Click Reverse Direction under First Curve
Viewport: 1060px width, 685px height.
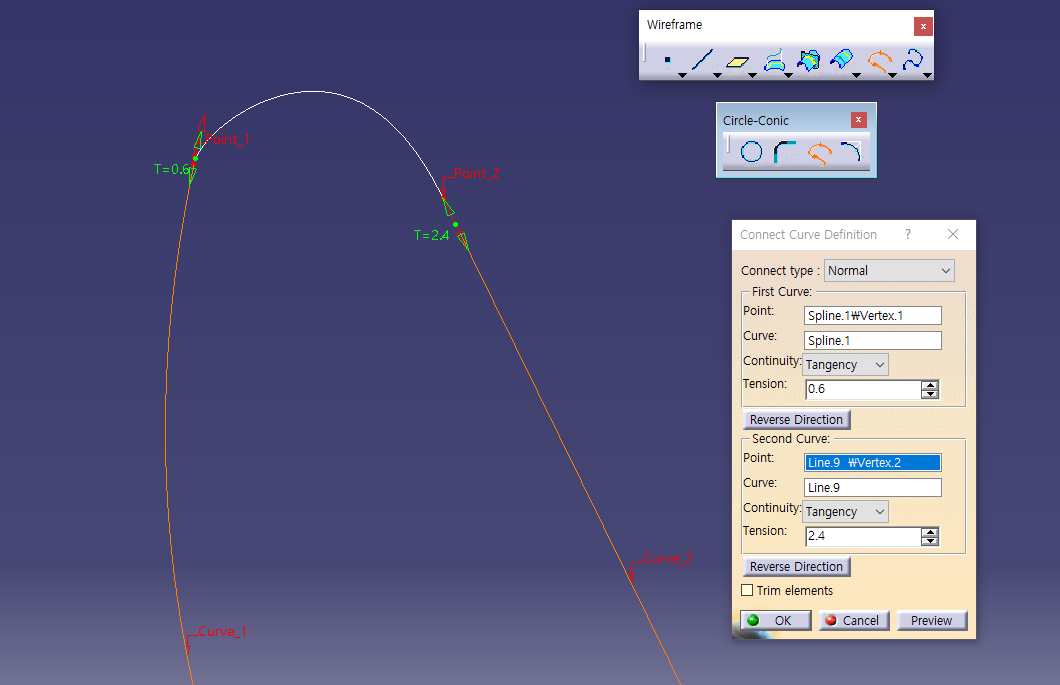coord(796,419)
